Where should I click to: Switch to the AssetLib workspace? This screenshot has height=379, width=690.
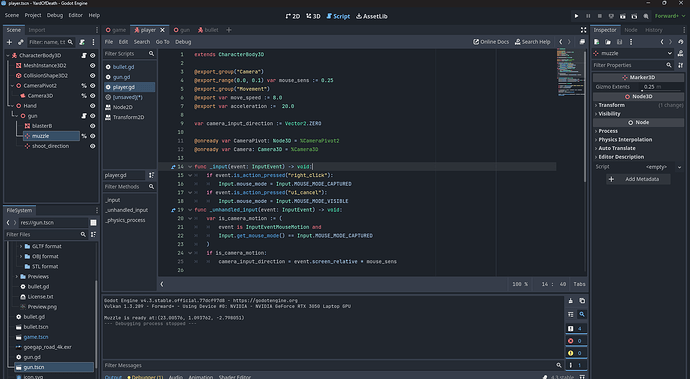coord(372,16)
